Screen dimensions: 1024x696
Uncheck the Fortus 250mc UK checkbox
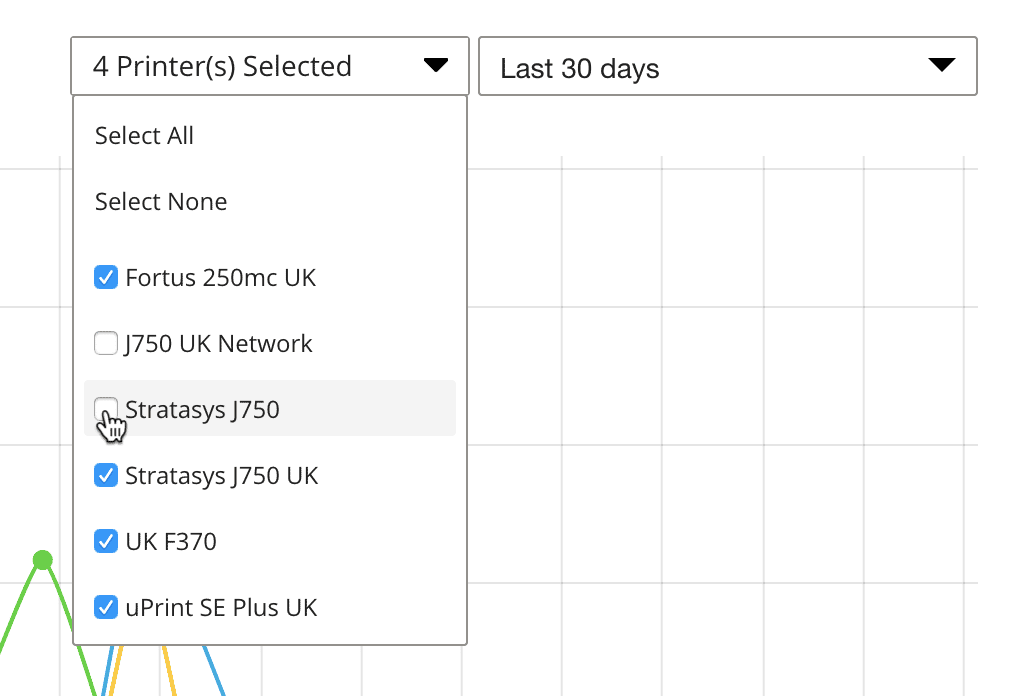click(106, 277)
